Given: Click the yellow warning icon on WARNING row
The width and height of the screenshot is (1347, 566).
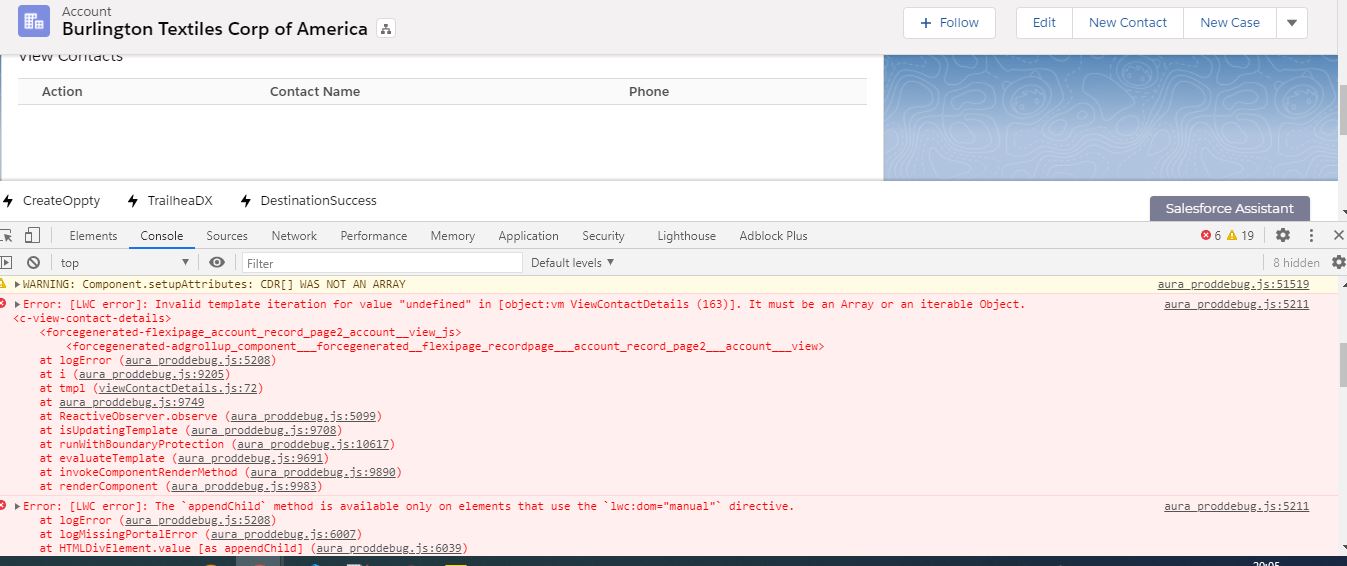Looking at the screenshot, I should point(4,284).
